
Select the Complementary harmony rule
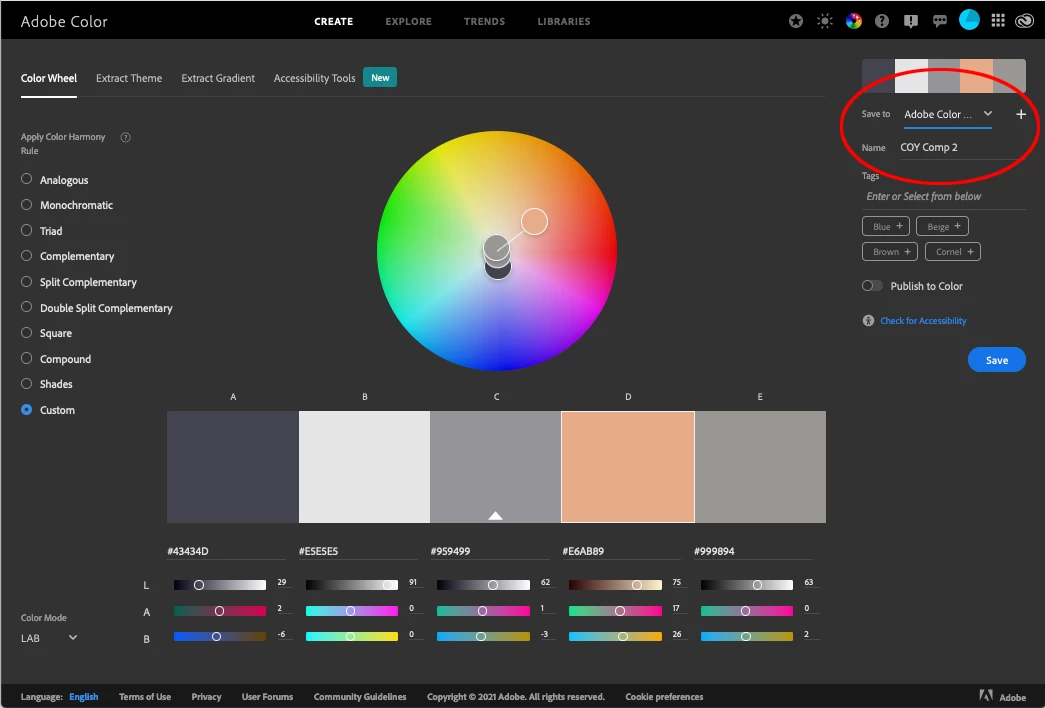coord(68,257)
